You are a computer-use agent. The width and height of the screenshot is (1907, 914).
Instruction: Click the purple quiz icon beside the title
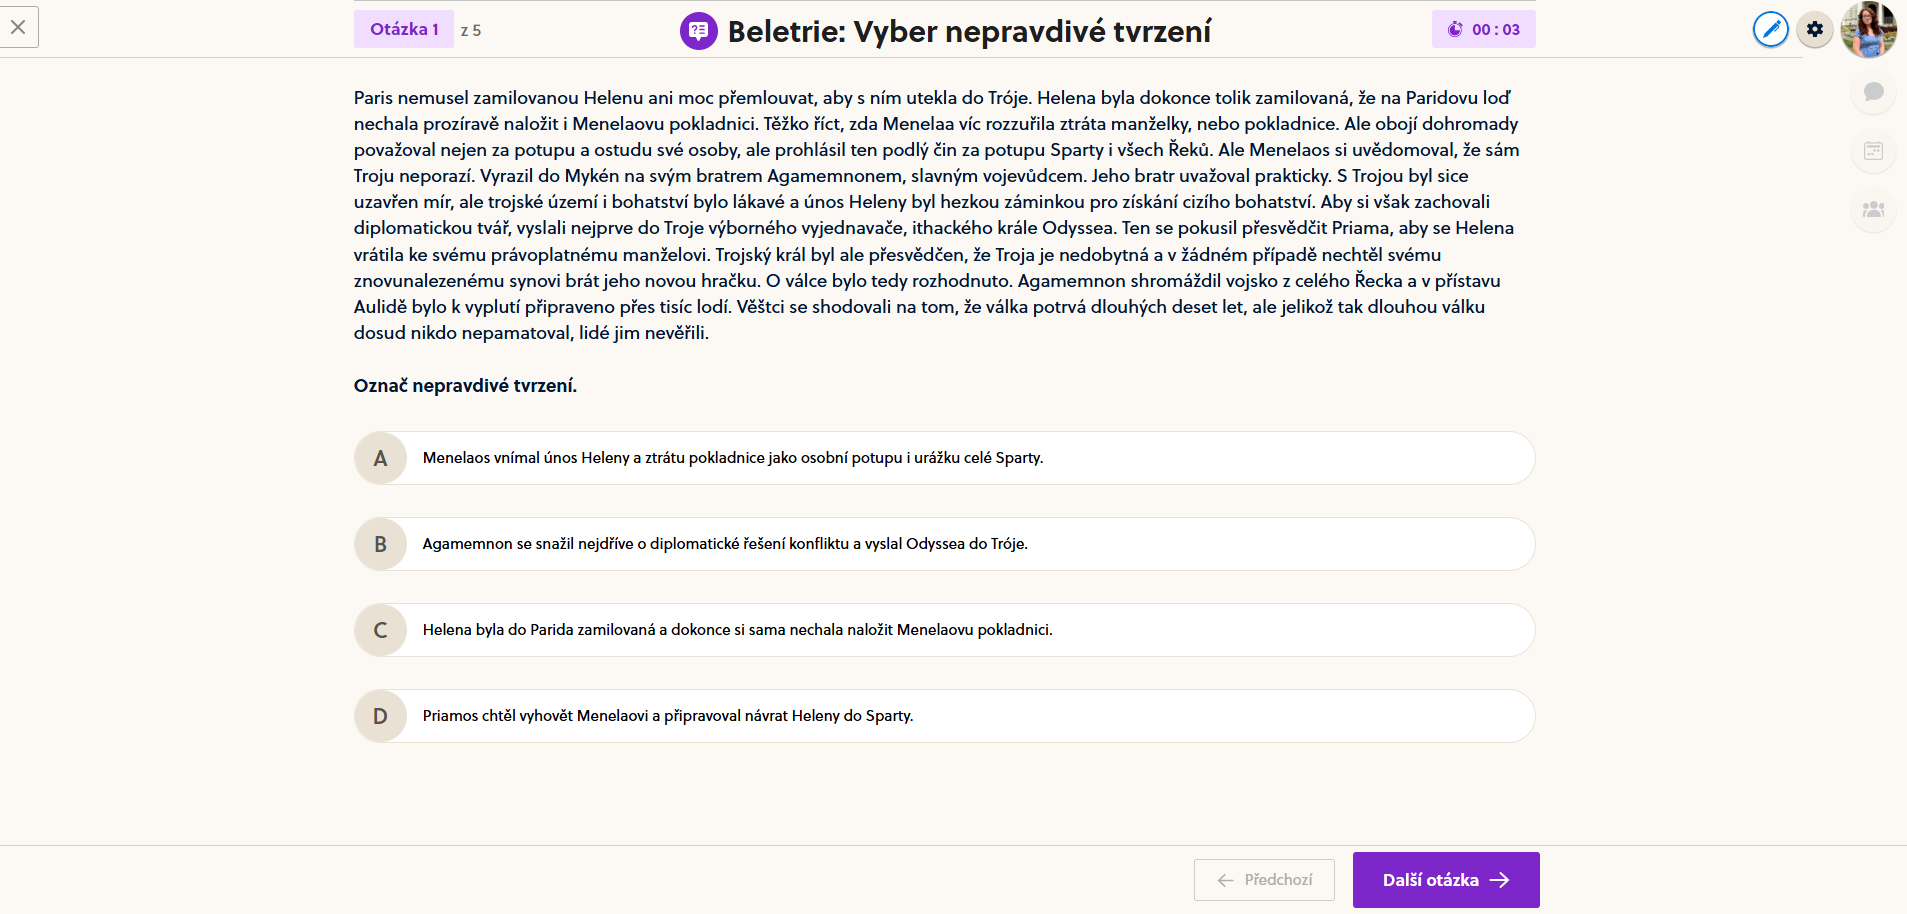coord(699,31)
